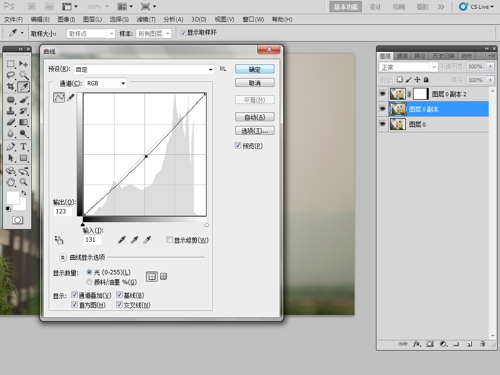Screen dimensions: 500x375
Task: Switch to the 历史记录 history tab
Action: click(443, 56)
